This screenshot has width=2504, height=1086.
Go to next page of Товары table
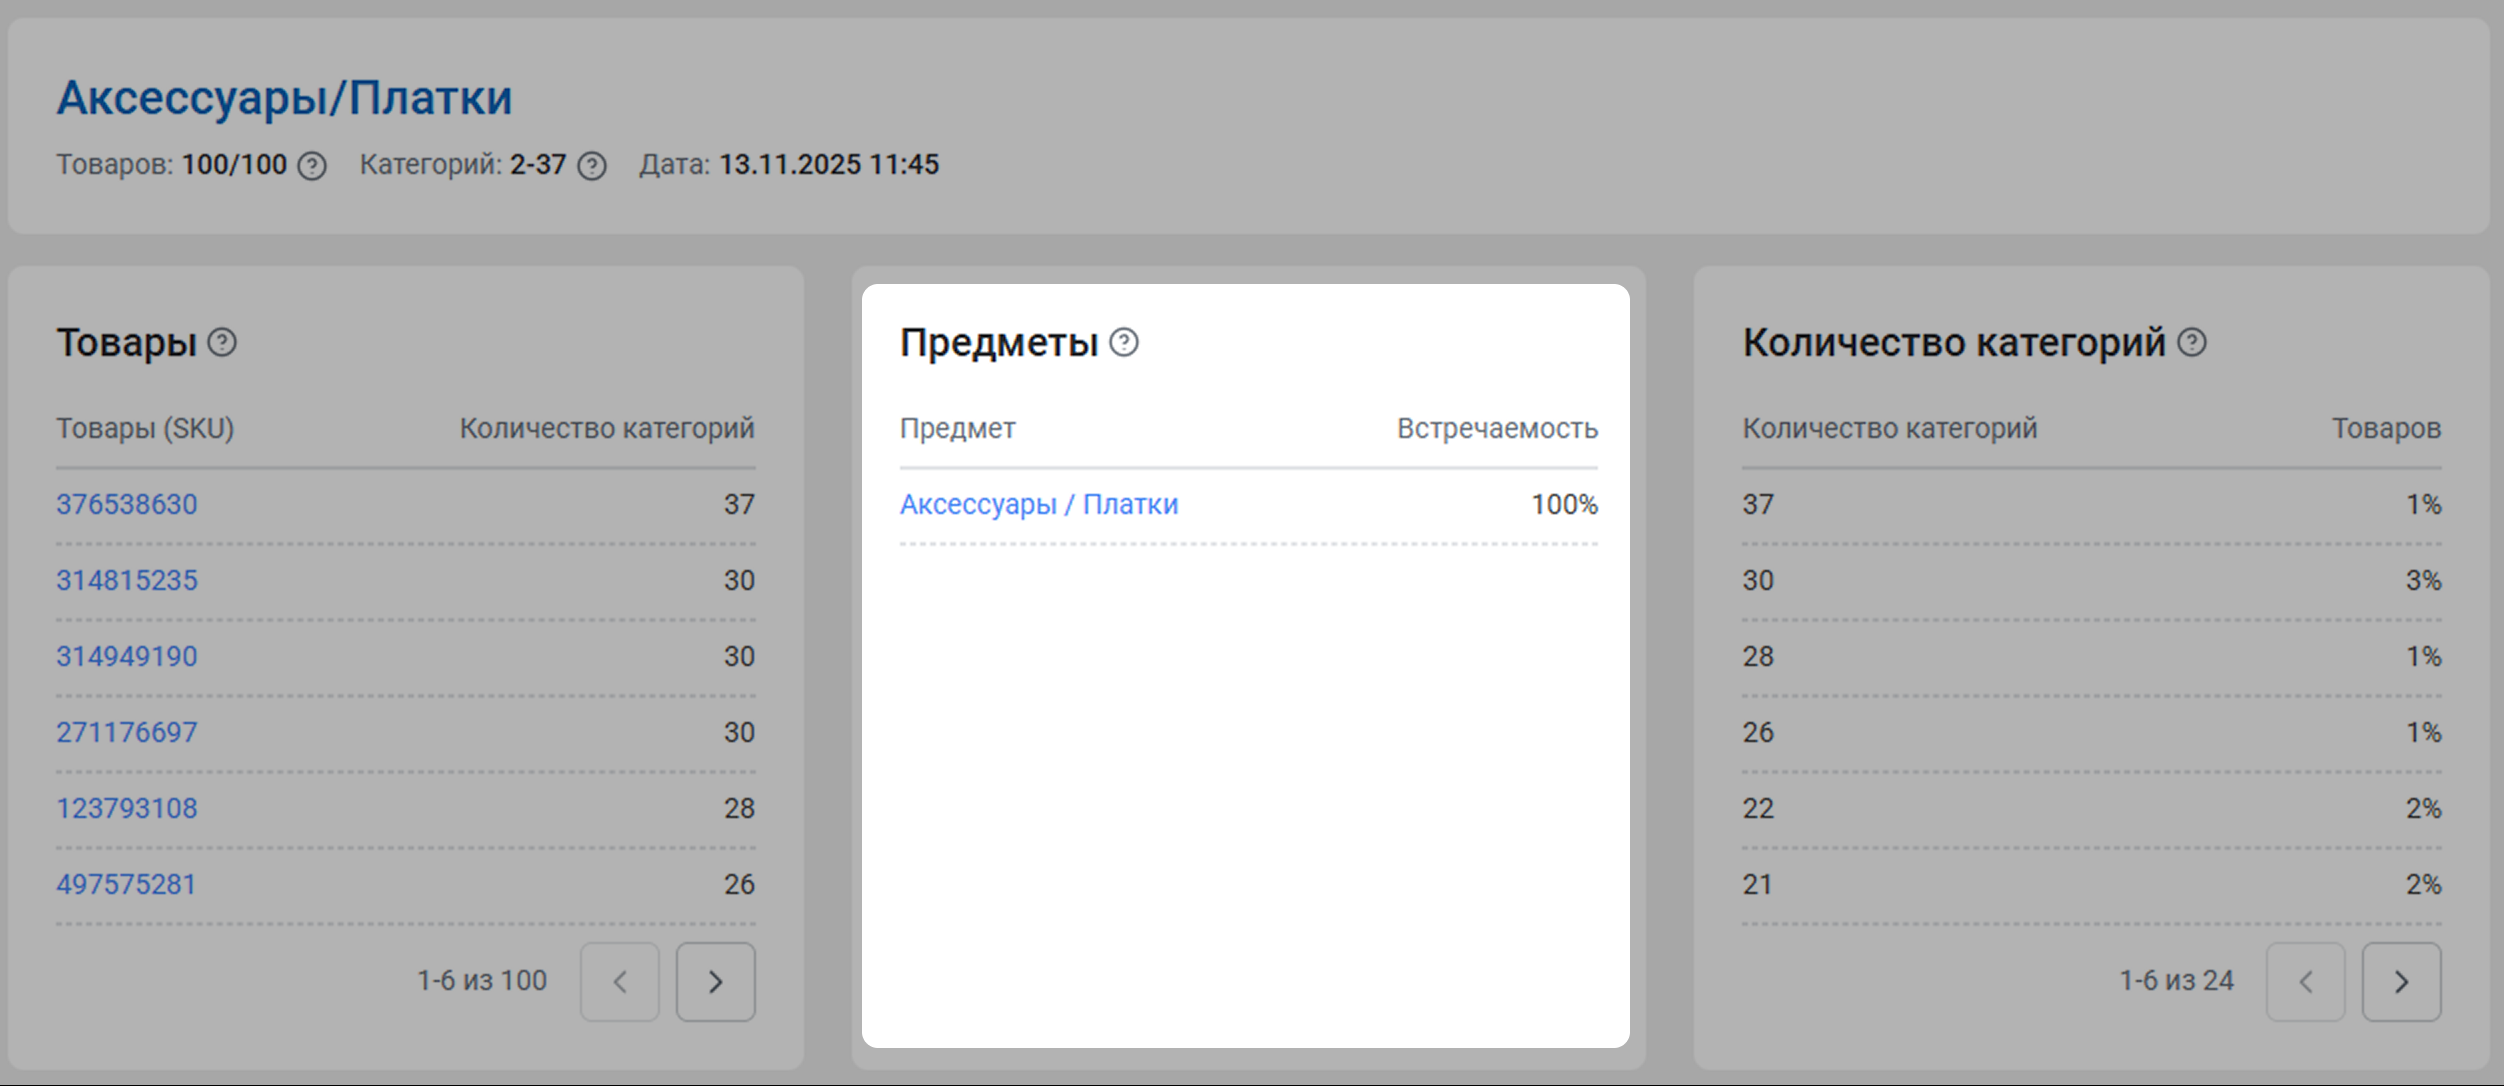click(715, 982)
